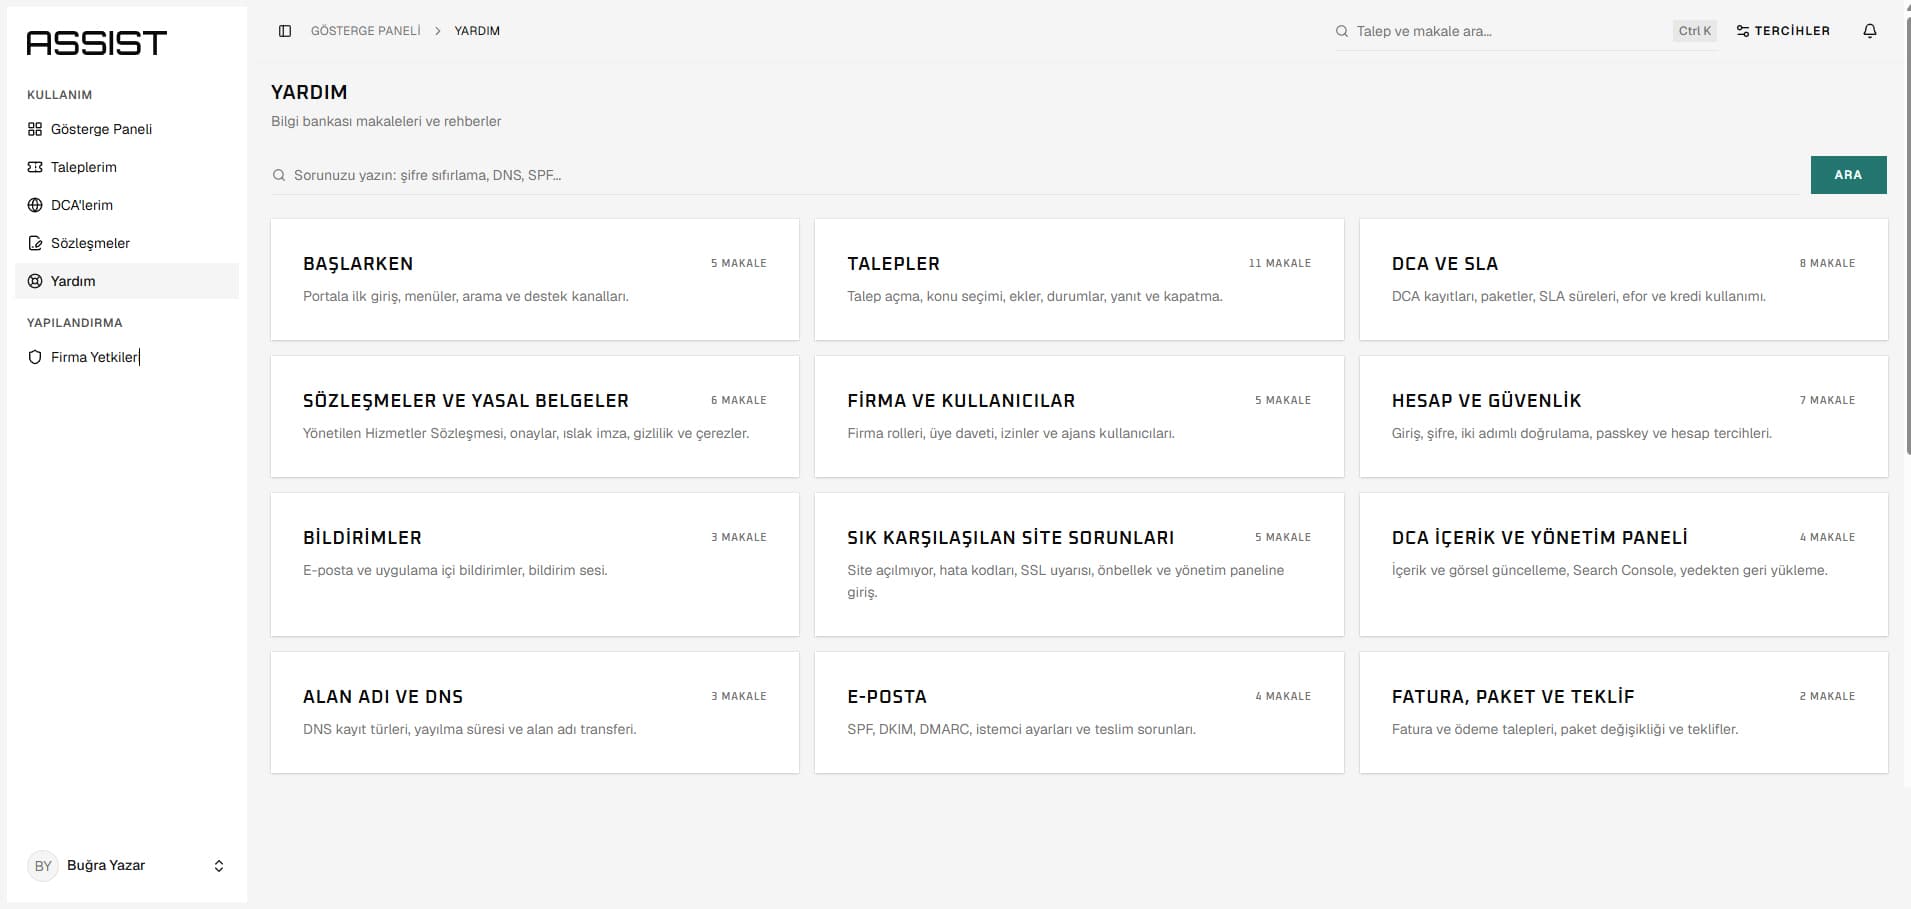Open the DCA ve SLA category card
1911x909 pixels.
(x=1623, y=279)
